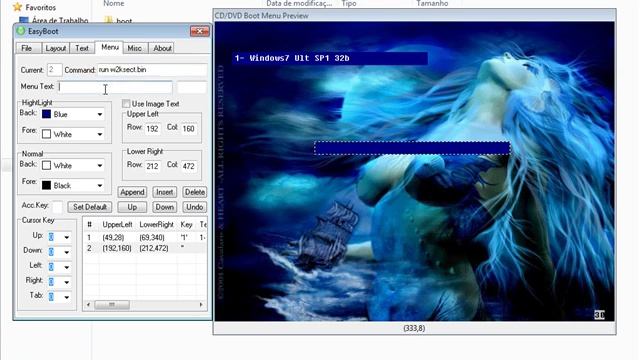Click the dashed blue menu box in preview
640x360 pixels.
point(412,148)
